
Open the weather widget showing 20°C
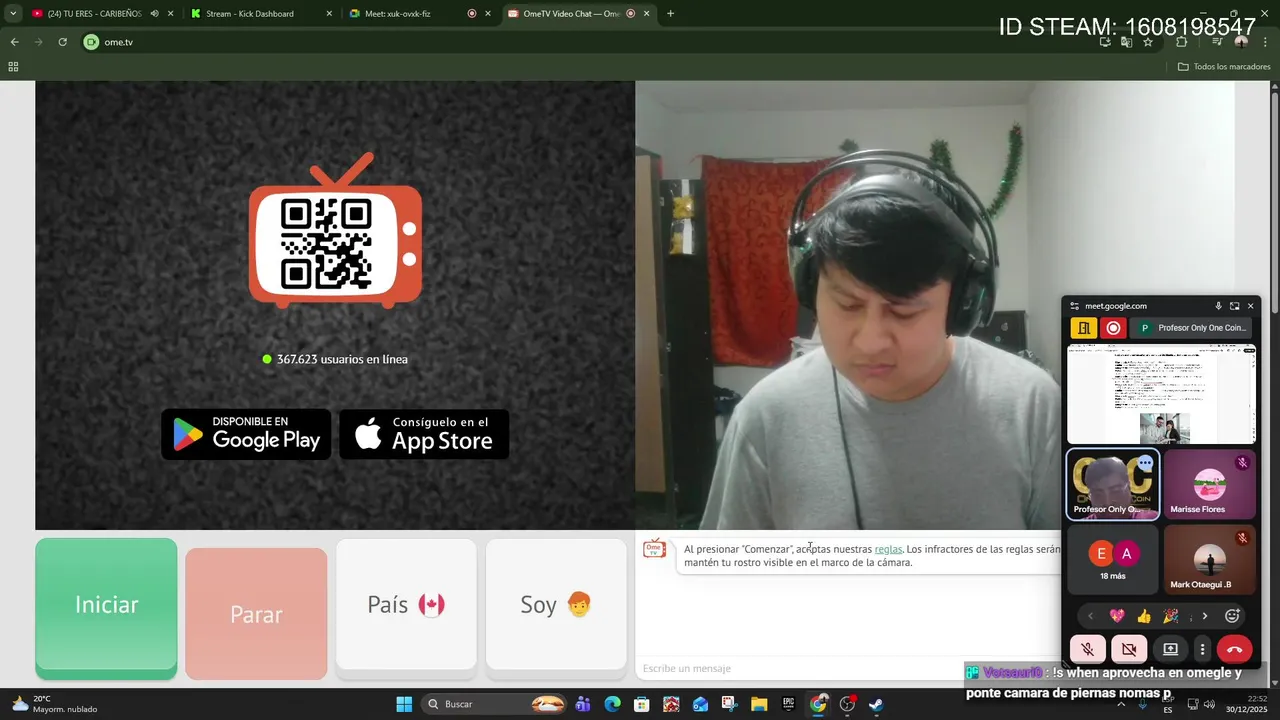55,704
